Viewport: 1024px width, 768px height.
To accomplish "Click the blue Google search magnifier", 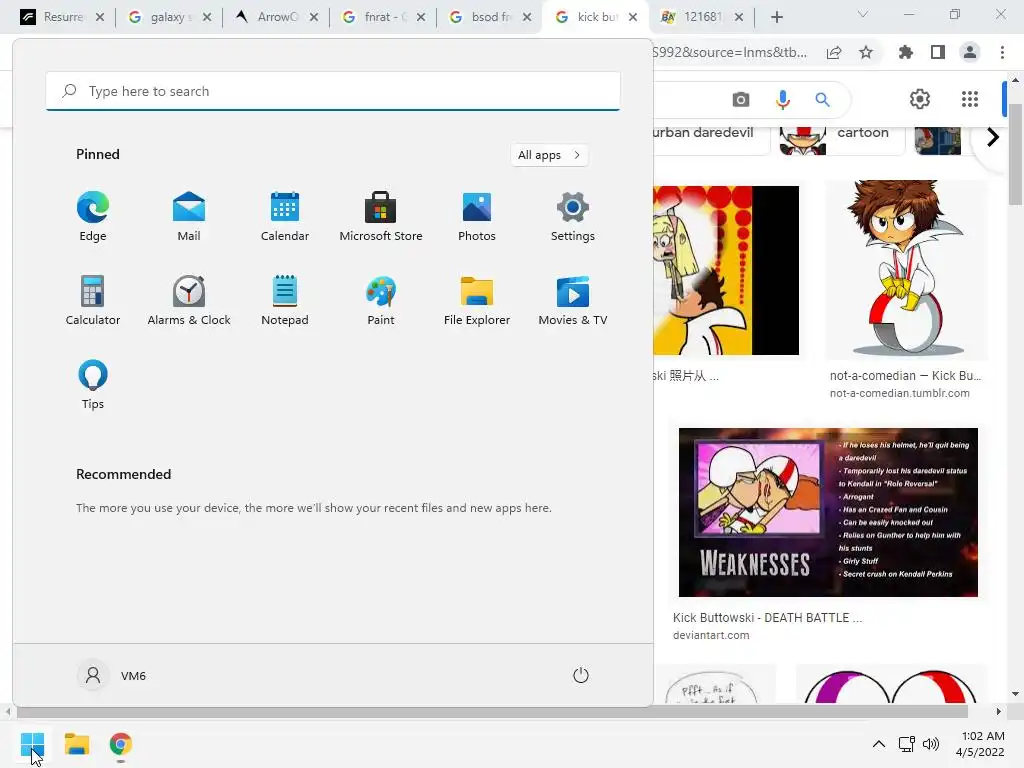I will [x=822, y=99].
